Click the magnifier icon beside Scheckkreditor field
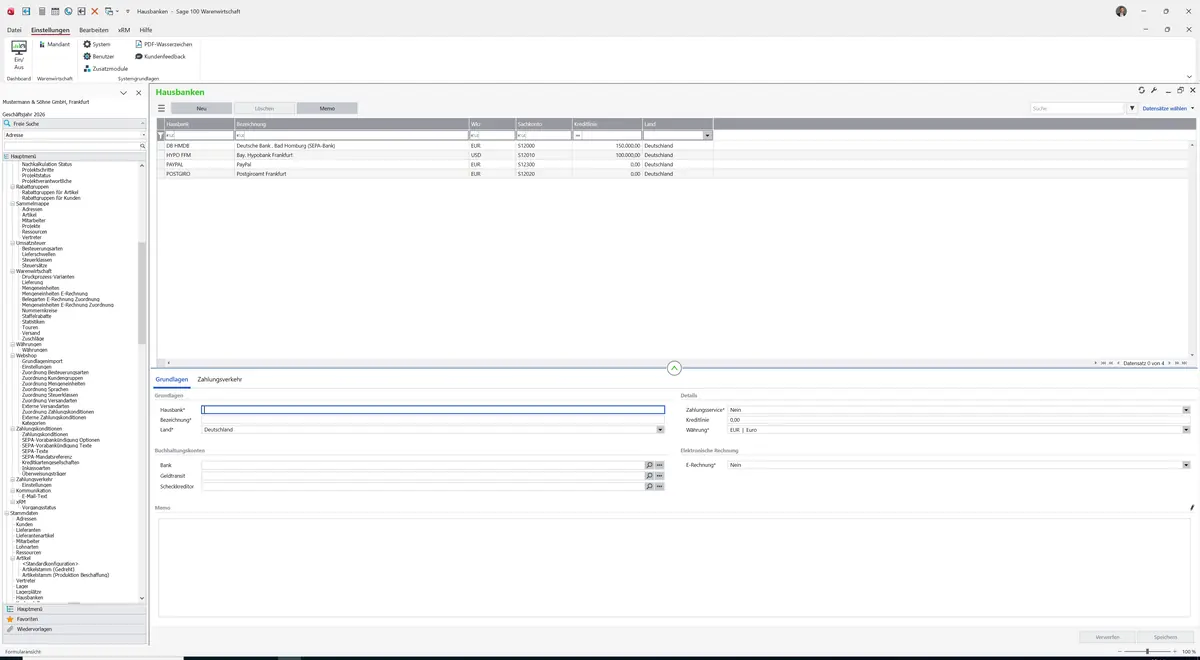1200x660 pixels. 649,487
